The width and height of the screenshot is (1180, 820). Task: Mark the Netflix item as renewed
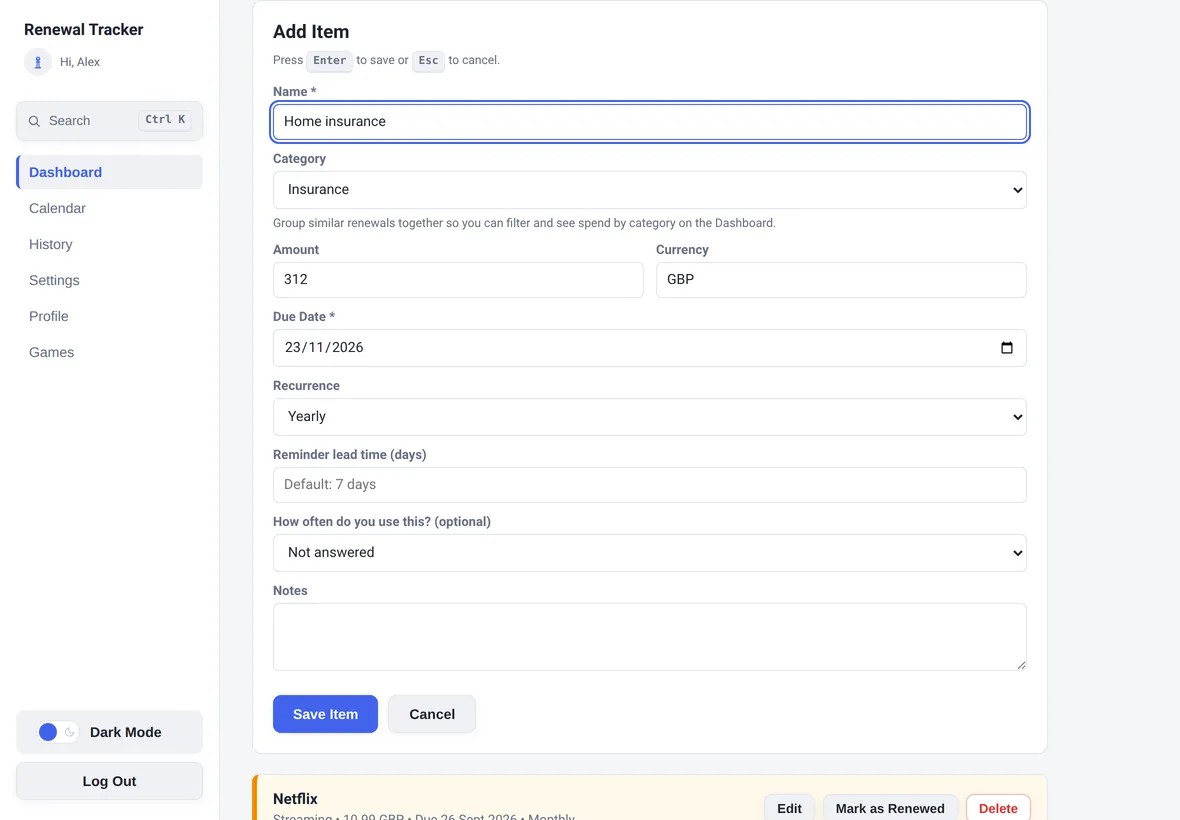(x=890, y=808)
